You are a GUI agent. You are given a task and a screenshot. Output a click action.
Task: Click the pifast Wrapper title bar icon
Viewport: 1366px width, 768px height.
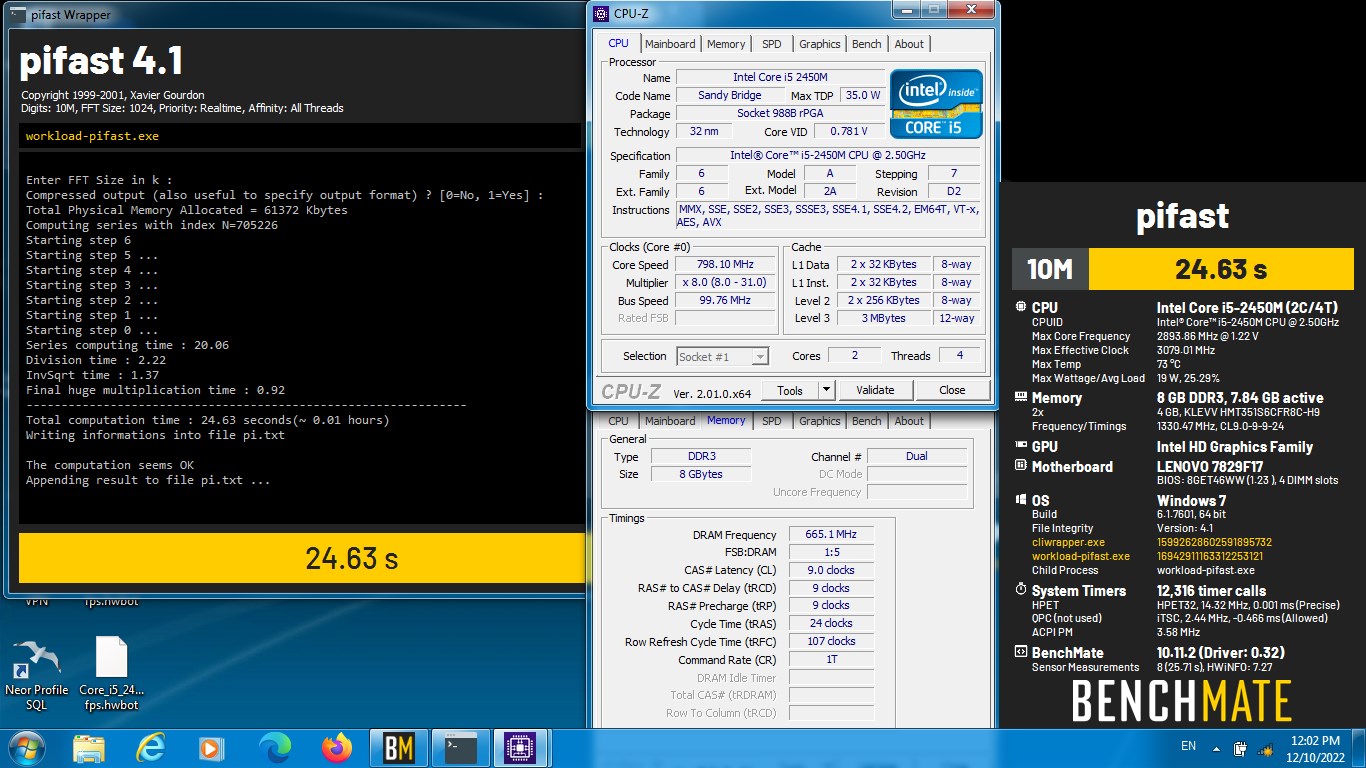click(18, 15)
